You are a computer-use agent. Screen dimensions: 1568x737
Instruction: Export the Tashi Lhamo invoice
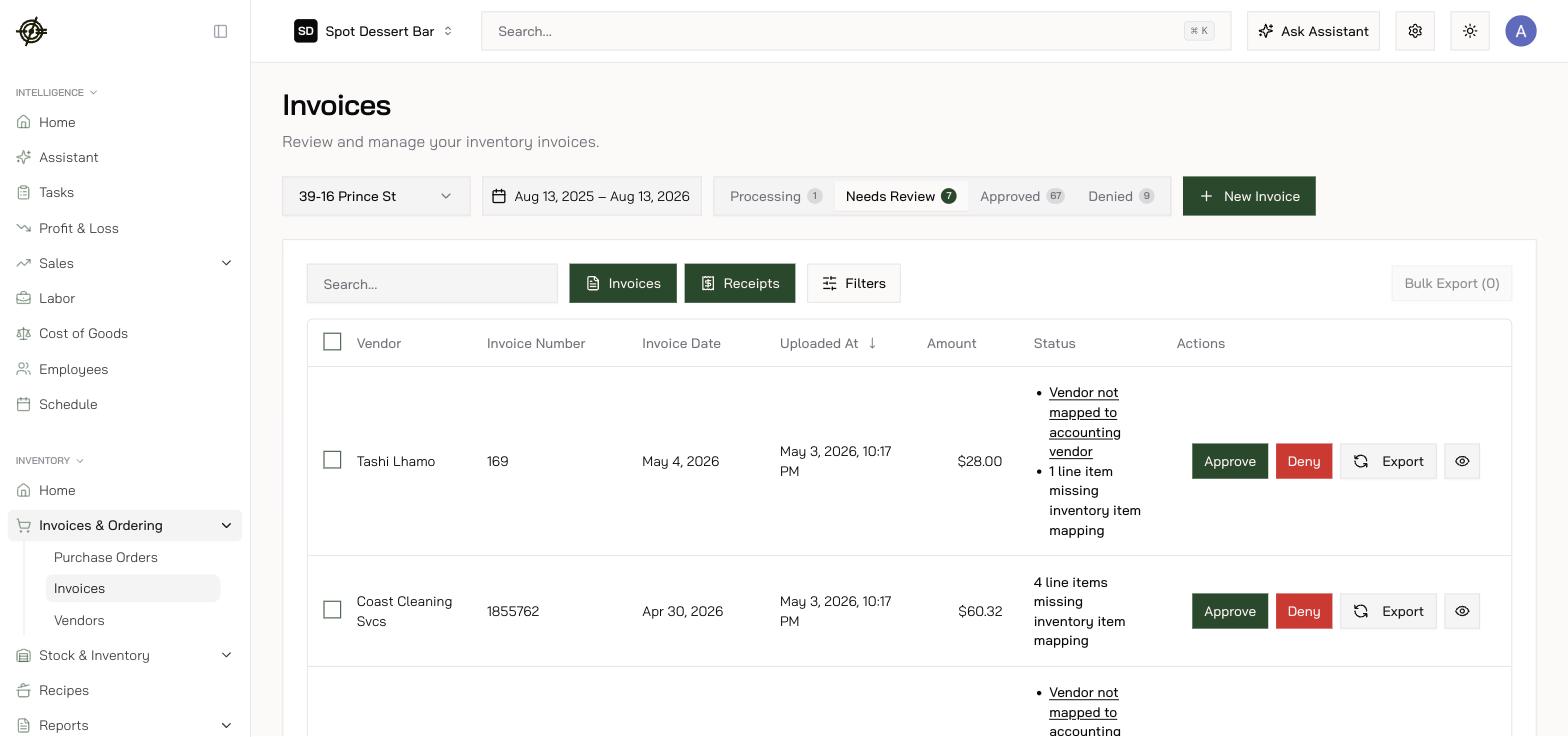click(x=1388, y=461)
